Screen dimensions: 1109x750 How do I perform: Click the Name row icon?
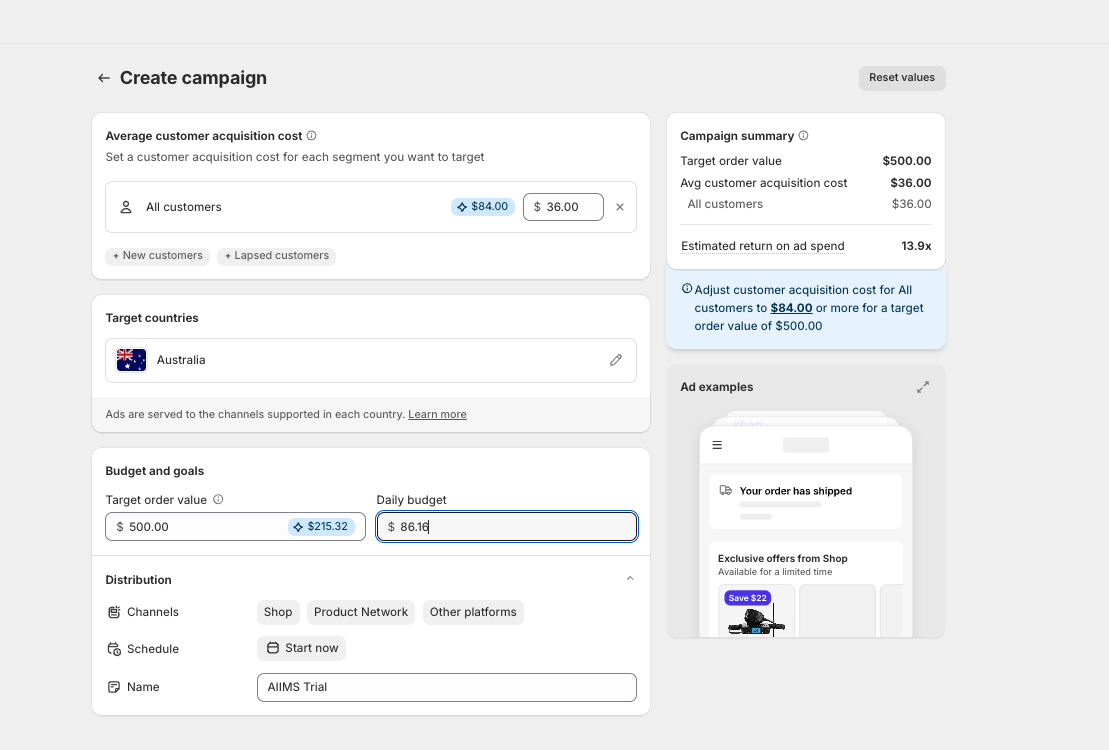[x=114, y=687]
